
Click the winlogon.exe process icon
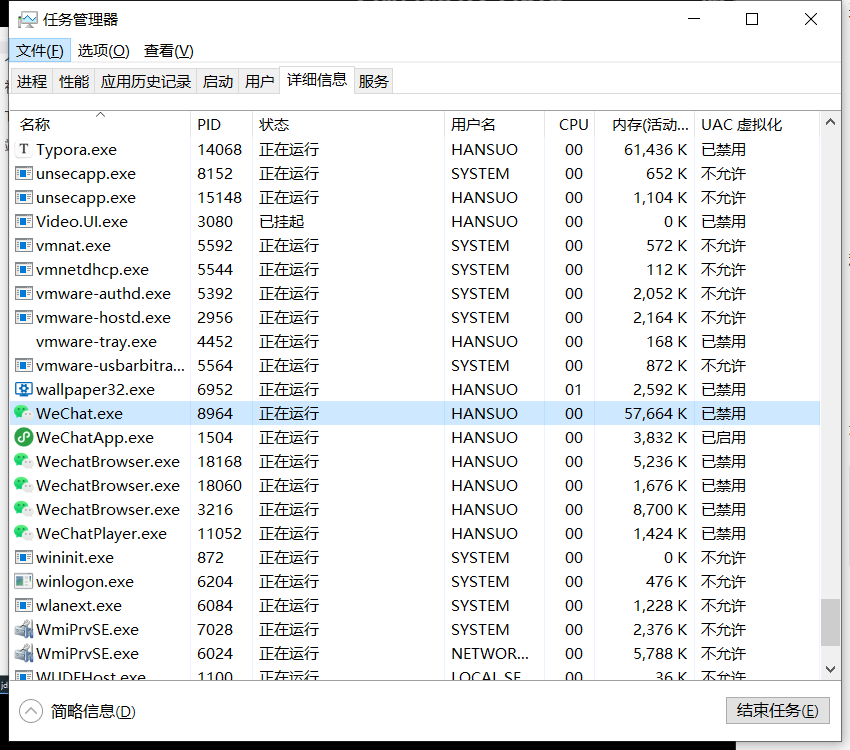[x=23, y=581]
